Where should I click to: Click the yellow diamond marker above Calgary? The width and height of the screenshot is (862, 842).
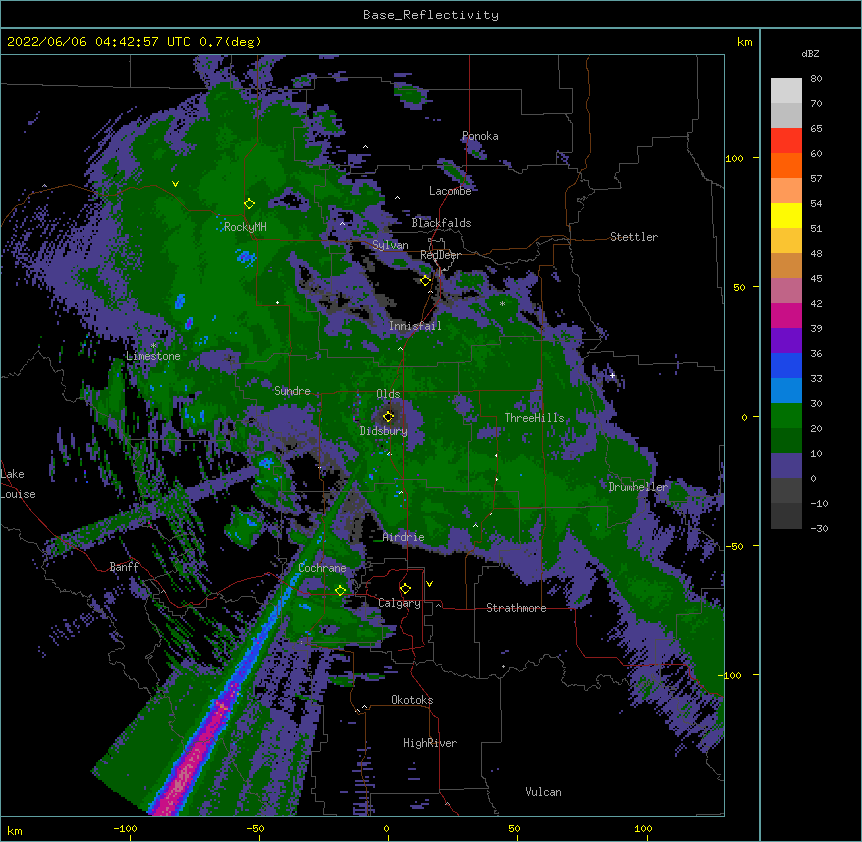405,589
